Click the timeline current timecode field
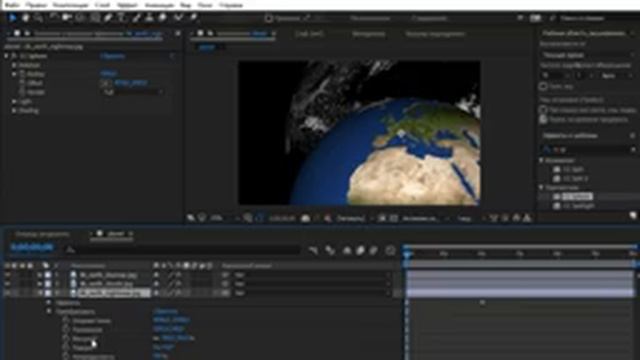 coord(32,247)
